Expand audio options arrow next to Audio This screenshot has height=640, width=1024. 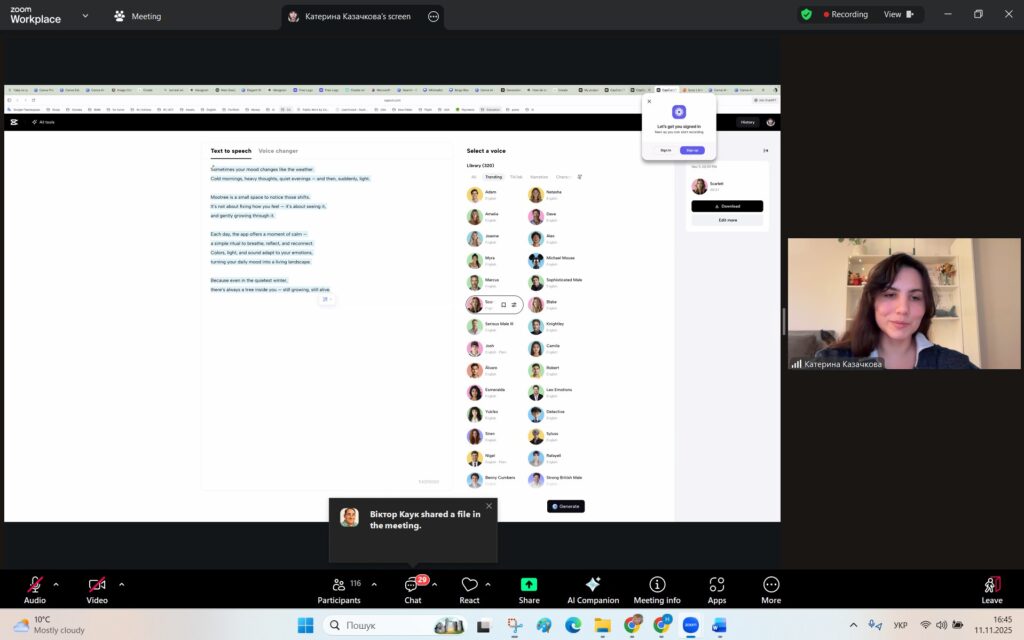point(56,584)
